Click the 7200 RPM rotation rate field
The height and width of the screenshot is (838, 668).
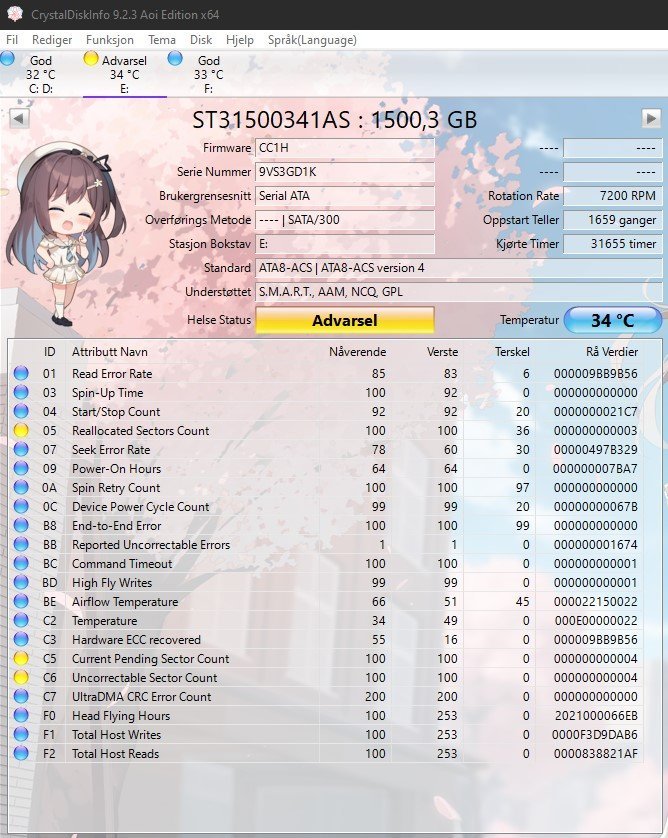point(613,196)
